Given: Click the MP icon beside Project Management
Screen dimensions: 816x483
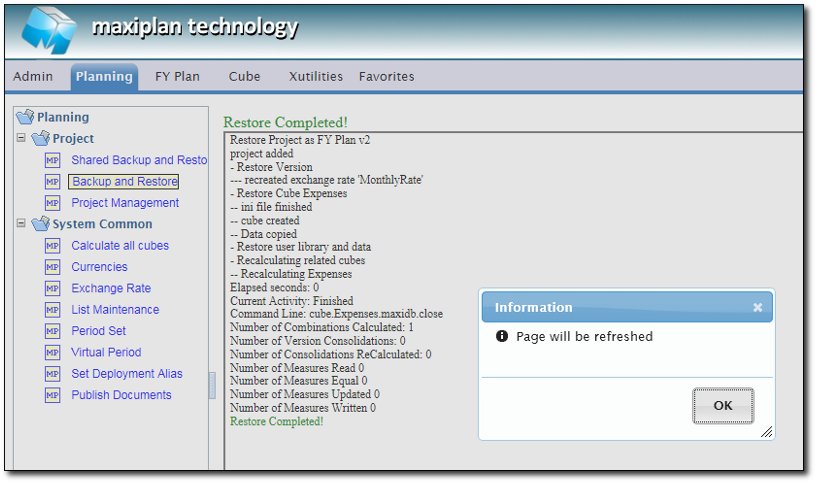Looking at the screenshot, I should [53, 203].
